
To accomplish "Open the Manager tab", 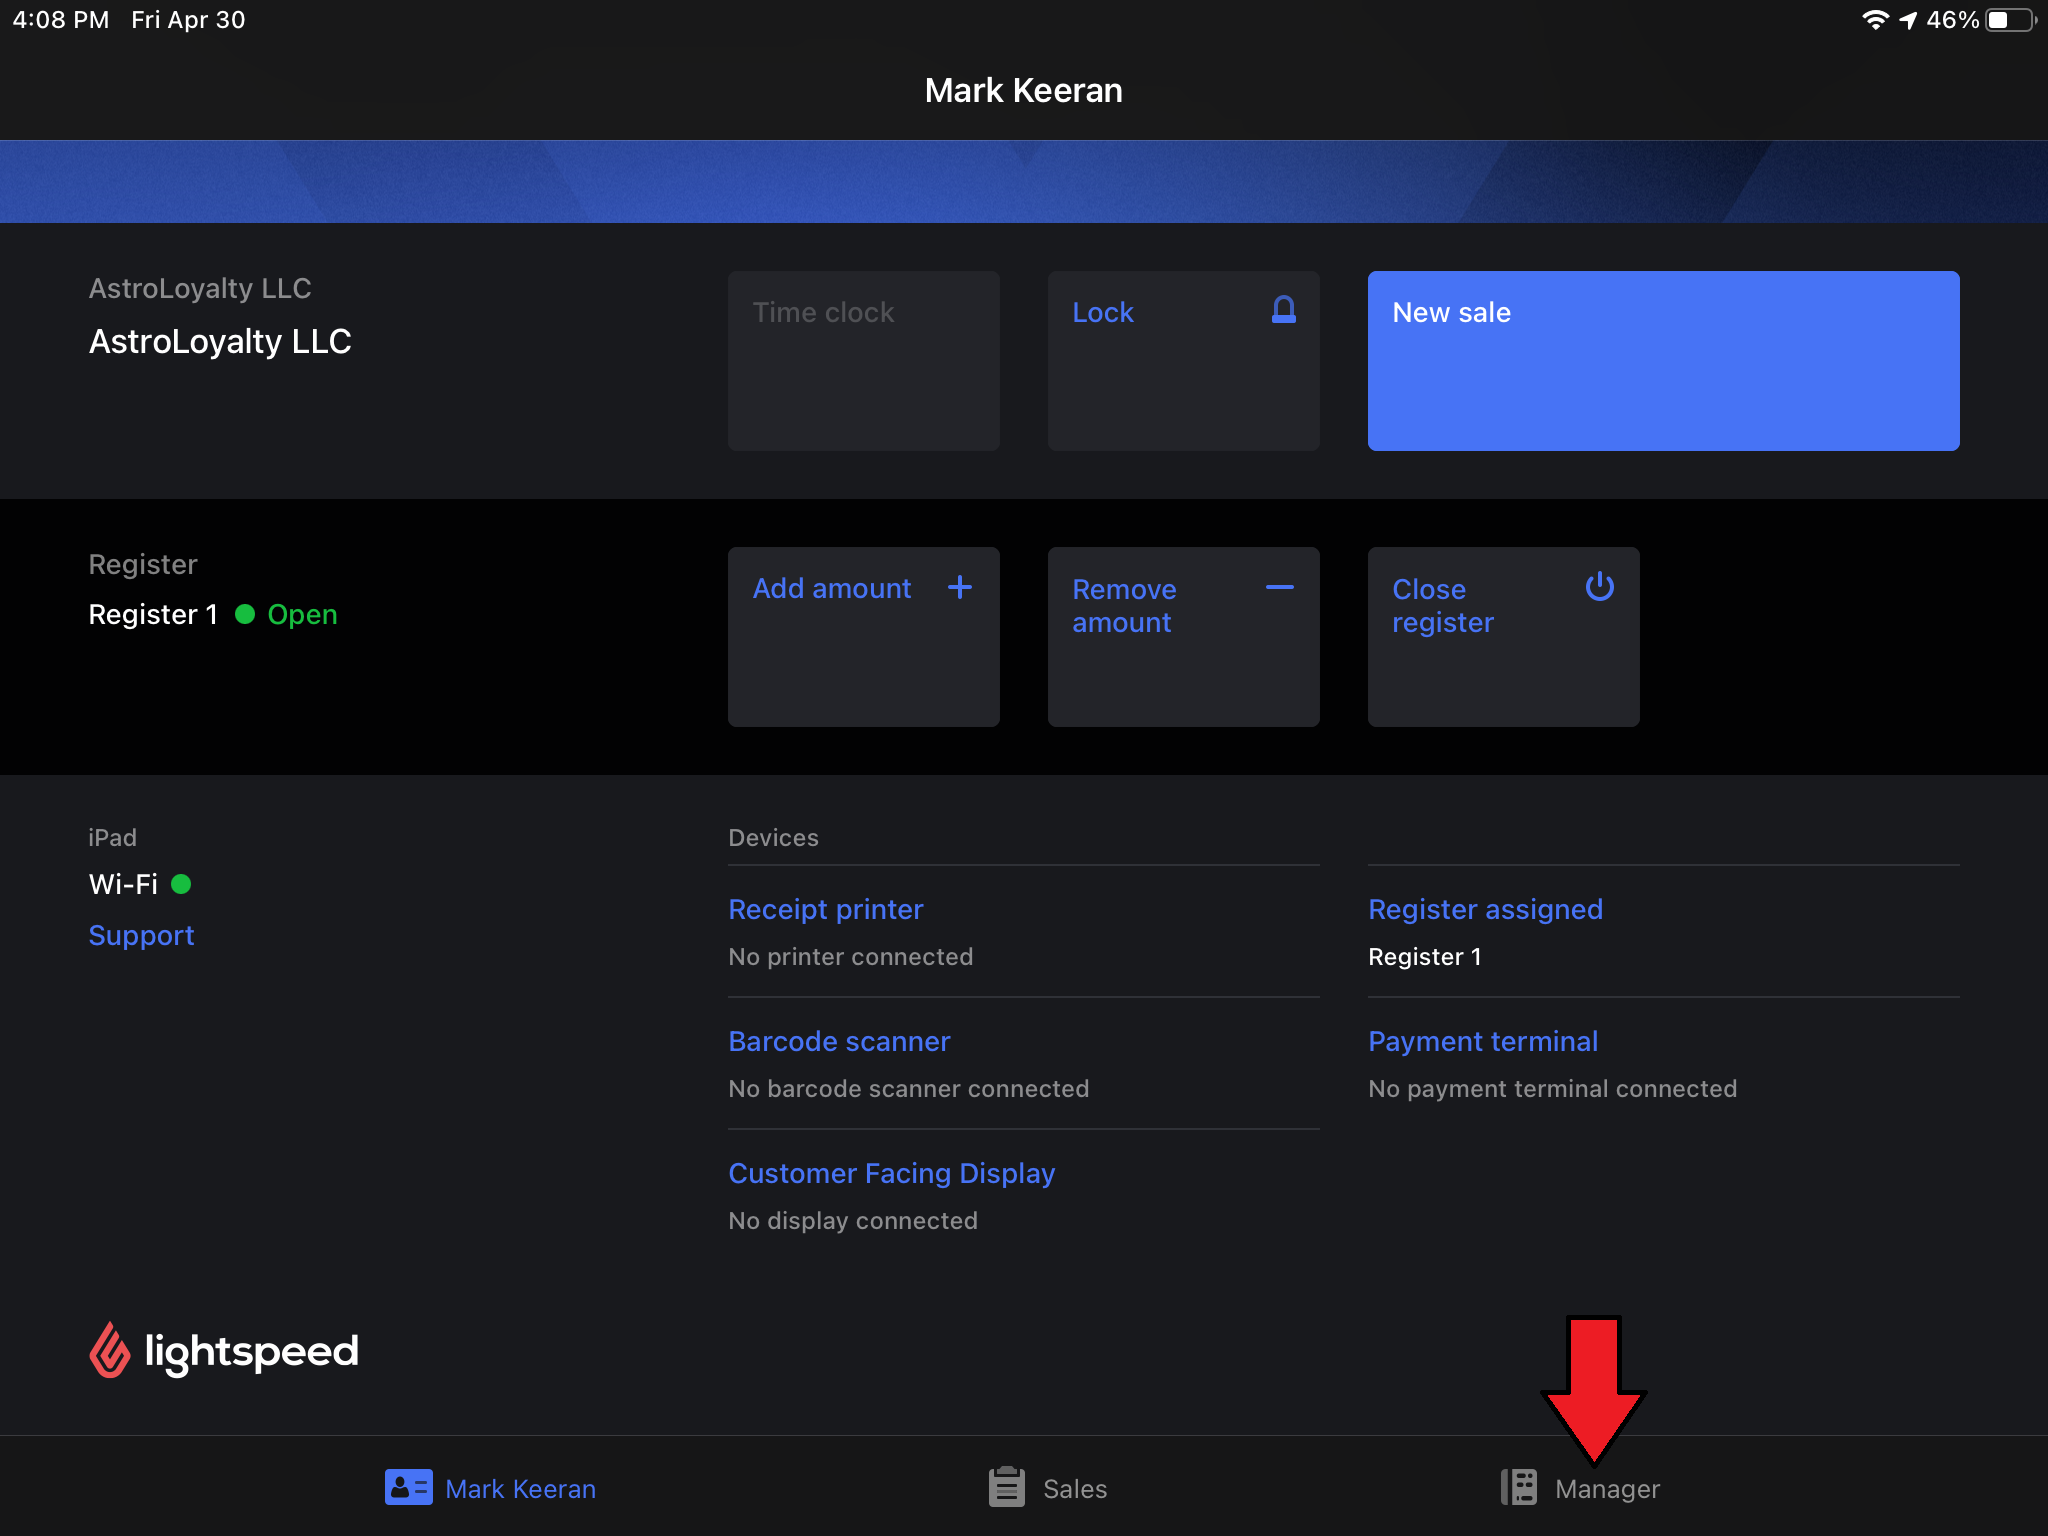I will 1606,1489.
